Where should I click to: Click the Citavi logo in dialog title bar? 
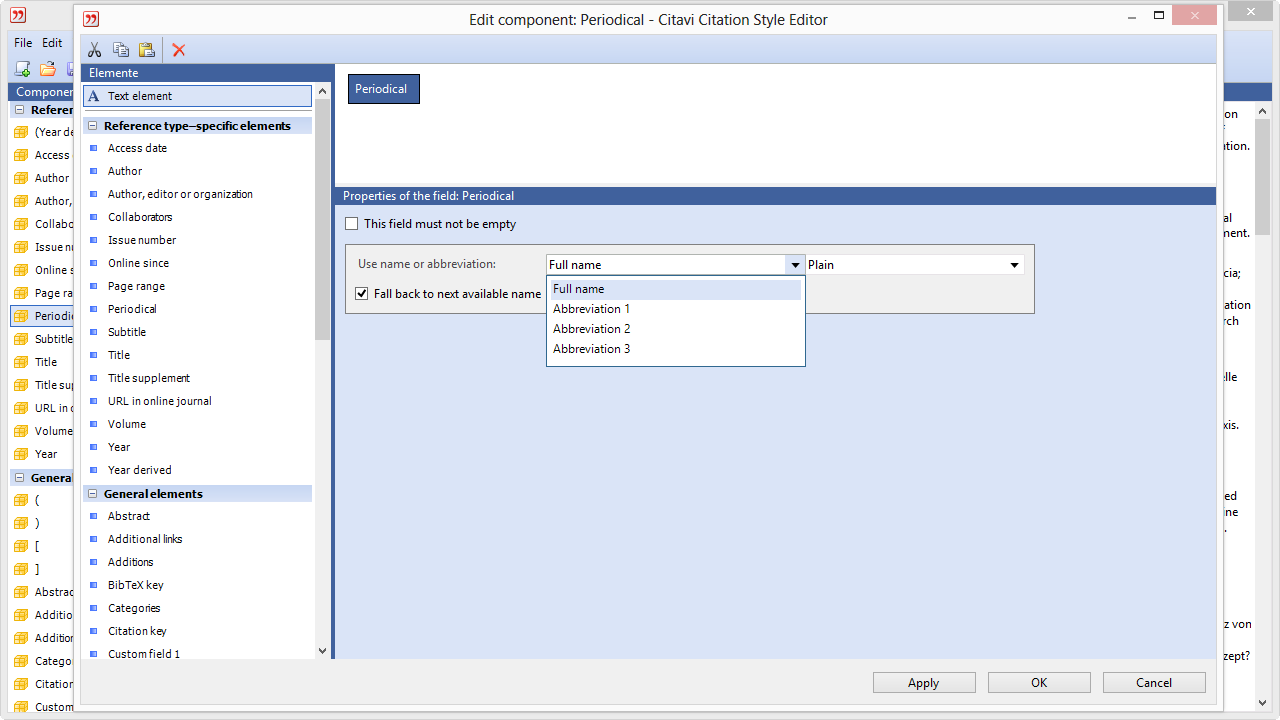pos(91,19)
